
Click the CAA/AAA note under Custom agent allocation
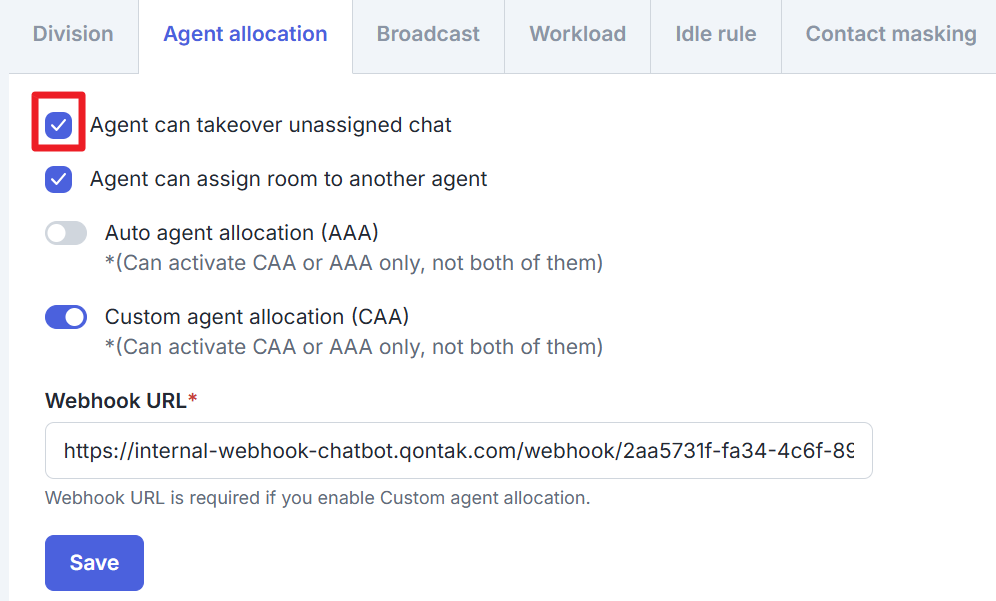click(x=354, y=347)
